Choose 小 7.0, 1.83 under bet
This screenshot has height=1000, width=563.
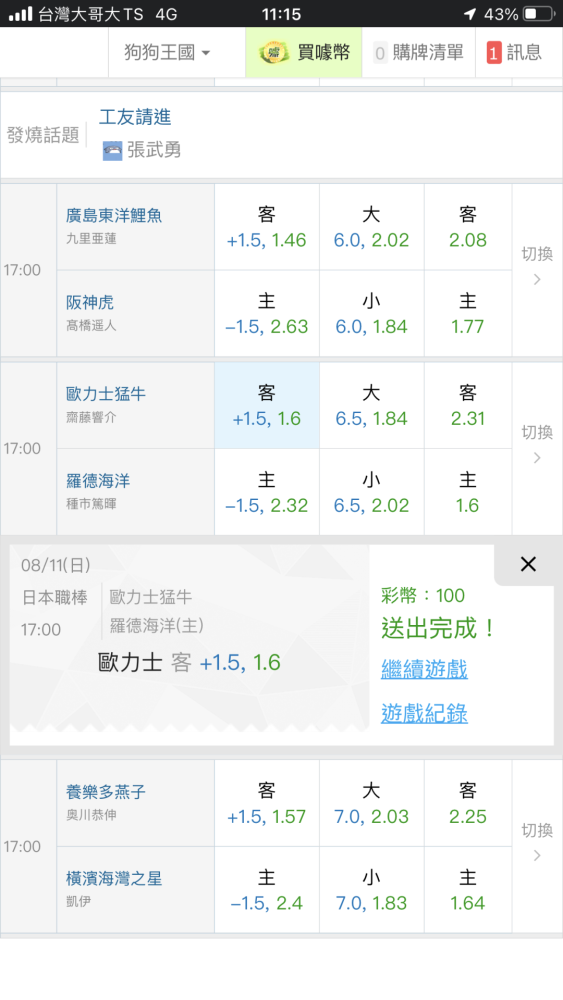(371, 890)
